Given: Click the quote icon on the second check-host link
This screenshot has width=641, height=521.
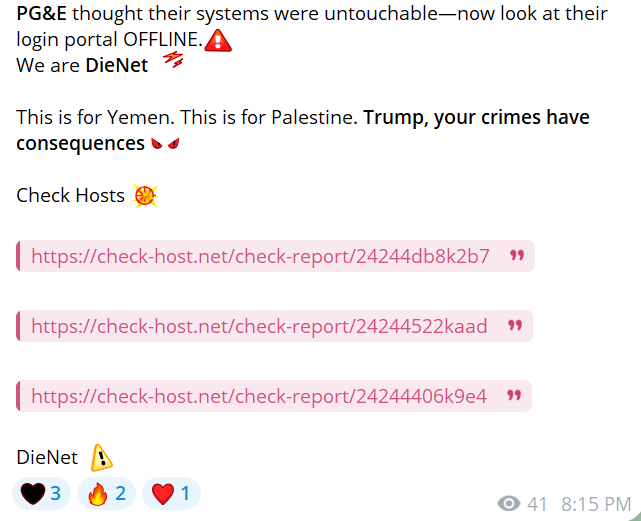Looking at the screenshot, I should tap(514, 326).
